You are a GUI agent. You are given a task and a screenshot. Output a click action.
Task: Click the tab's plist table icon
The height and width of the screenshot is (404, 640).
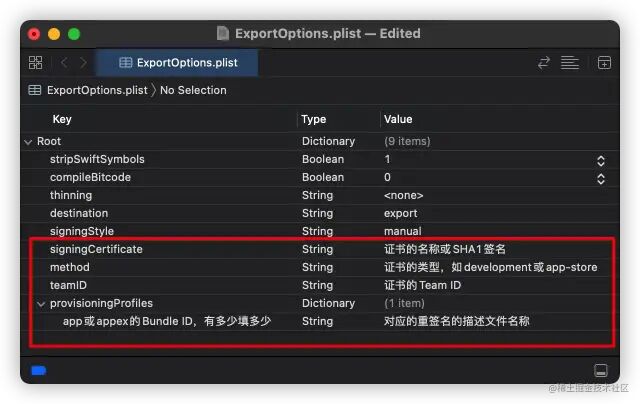(125, 62)
